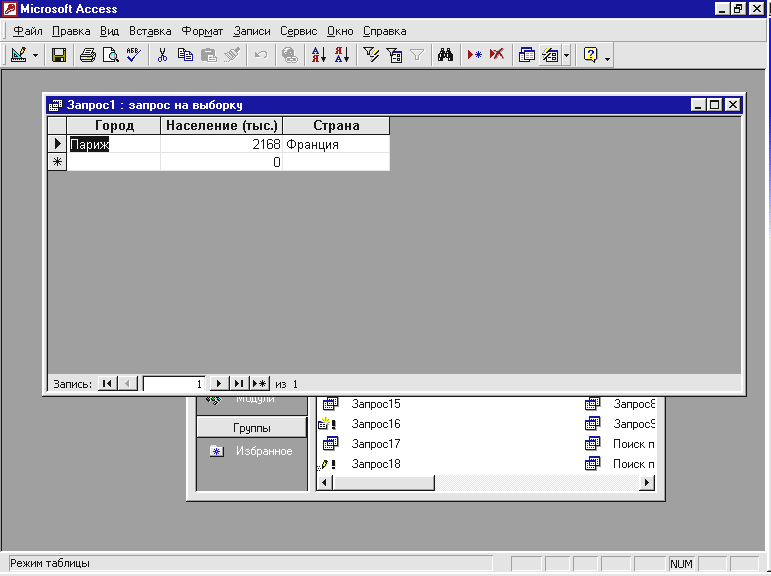
Task: Click the population value 2168 cell
Action: pos(222,144)
